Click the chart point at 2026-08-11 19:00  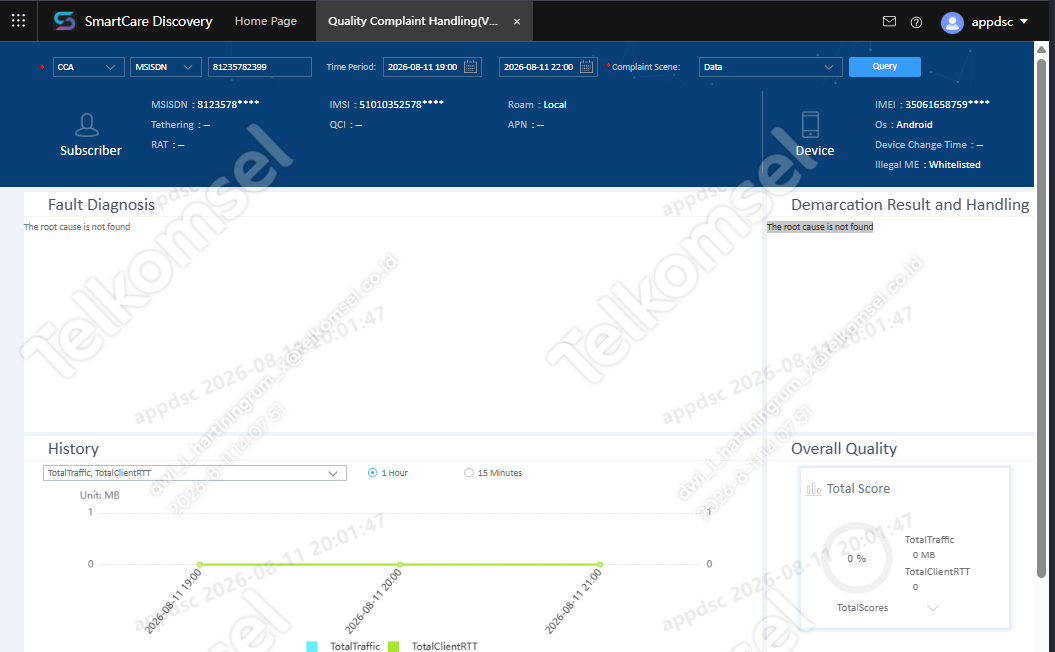[x=200, y=565]
